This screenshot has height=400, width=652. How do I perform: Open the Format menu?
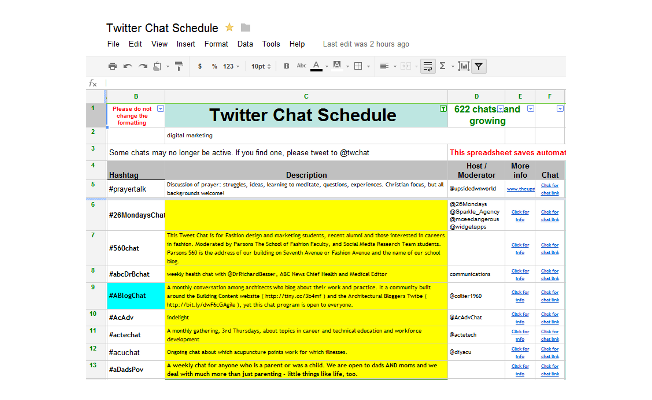[x=216, y=44]
